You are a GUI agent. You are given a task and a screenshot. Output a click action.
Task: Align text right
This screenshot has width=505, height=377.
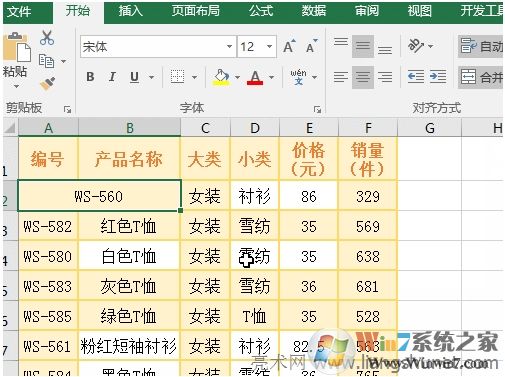(x=385, y=77)
